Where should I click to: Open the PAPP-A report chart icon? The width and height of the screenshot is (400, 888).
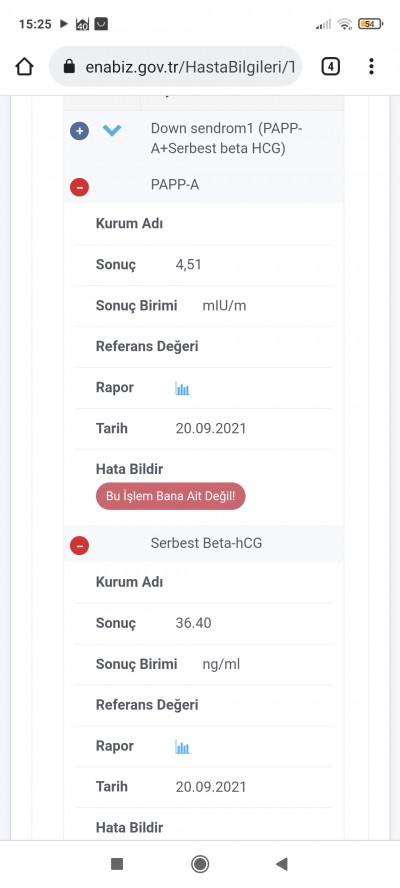coord(182,388)
